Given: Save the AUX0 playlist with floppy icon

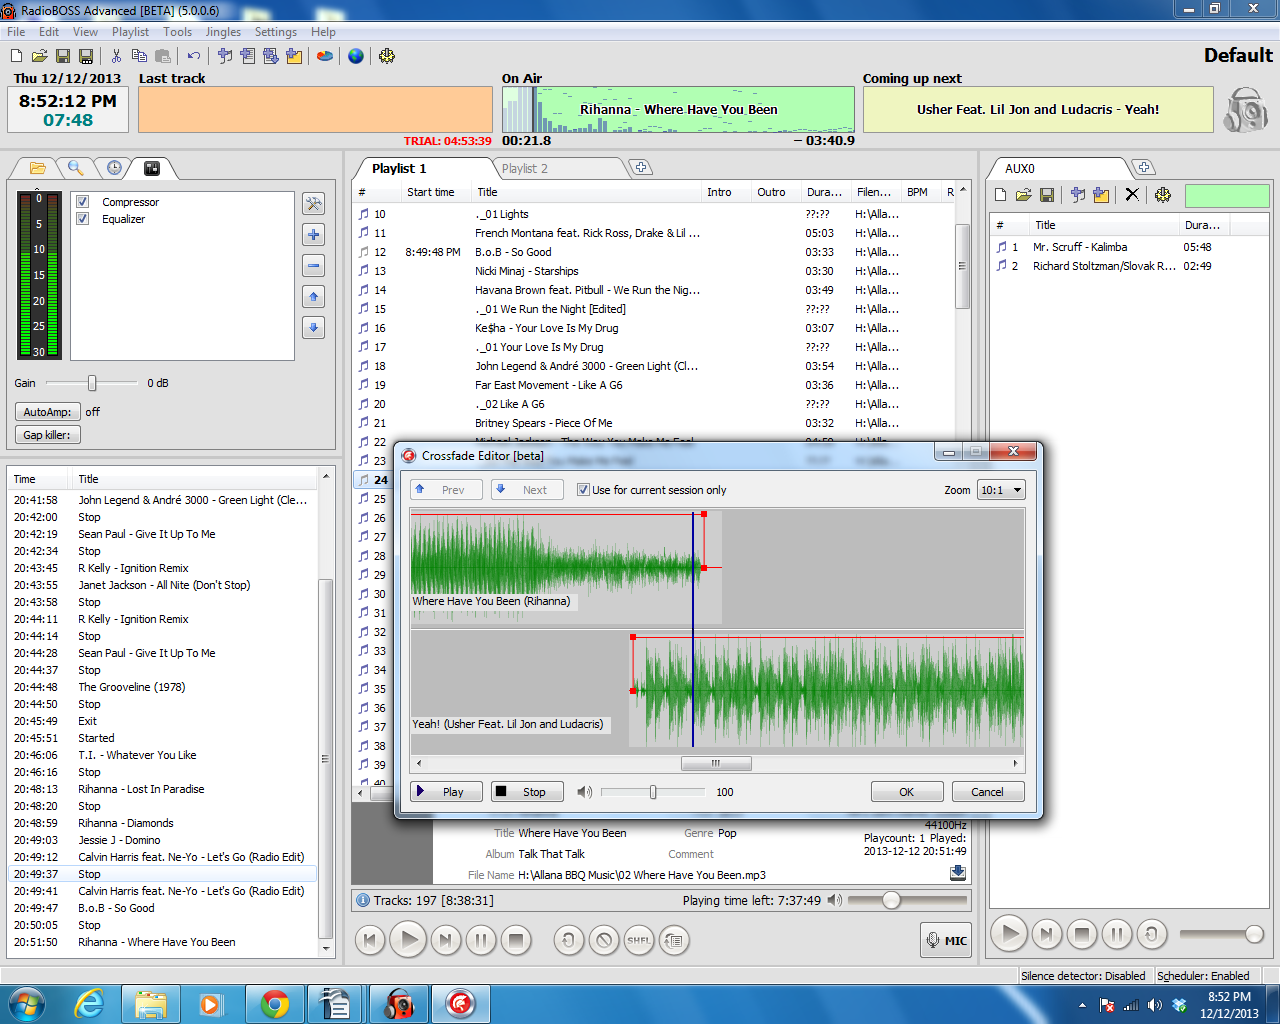Looking at the screenshot, I should [x=1047, y=195].
